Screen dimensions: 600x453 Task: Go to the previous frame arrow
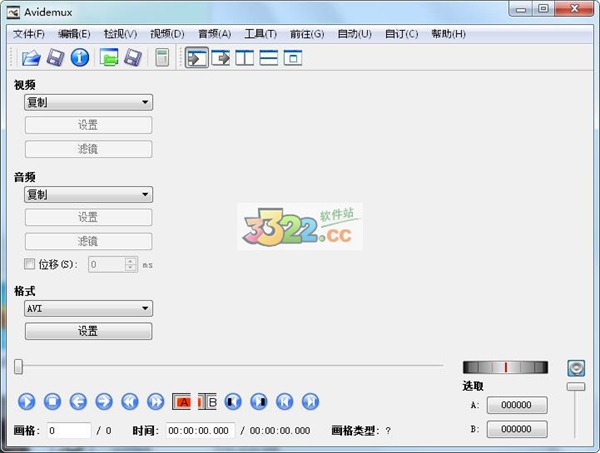click(78, 402)
